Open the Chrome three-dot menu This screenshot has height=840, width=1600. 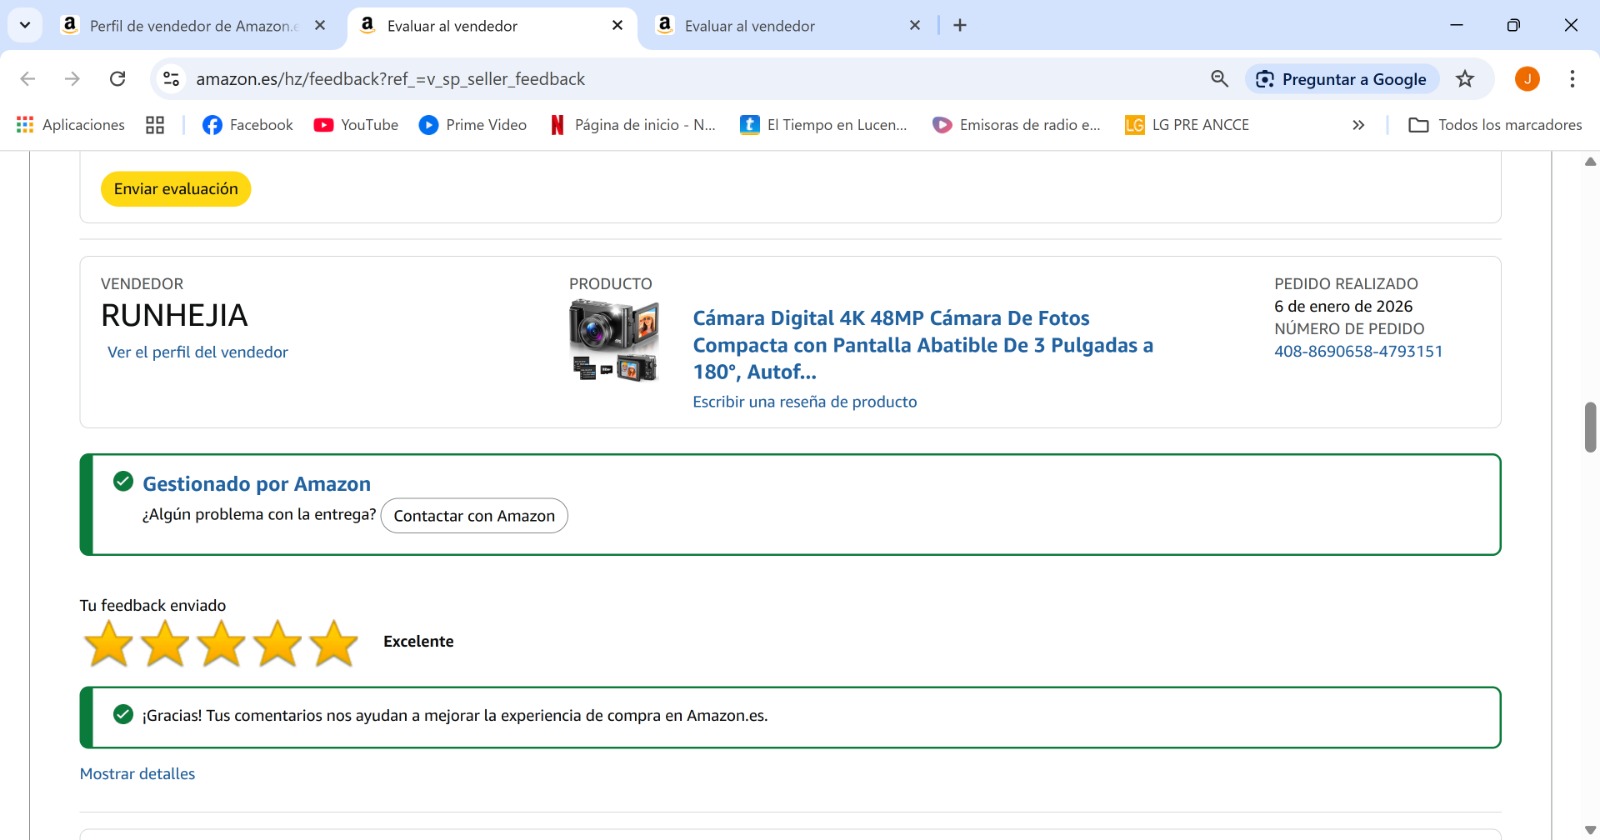tap(1572, 79)
